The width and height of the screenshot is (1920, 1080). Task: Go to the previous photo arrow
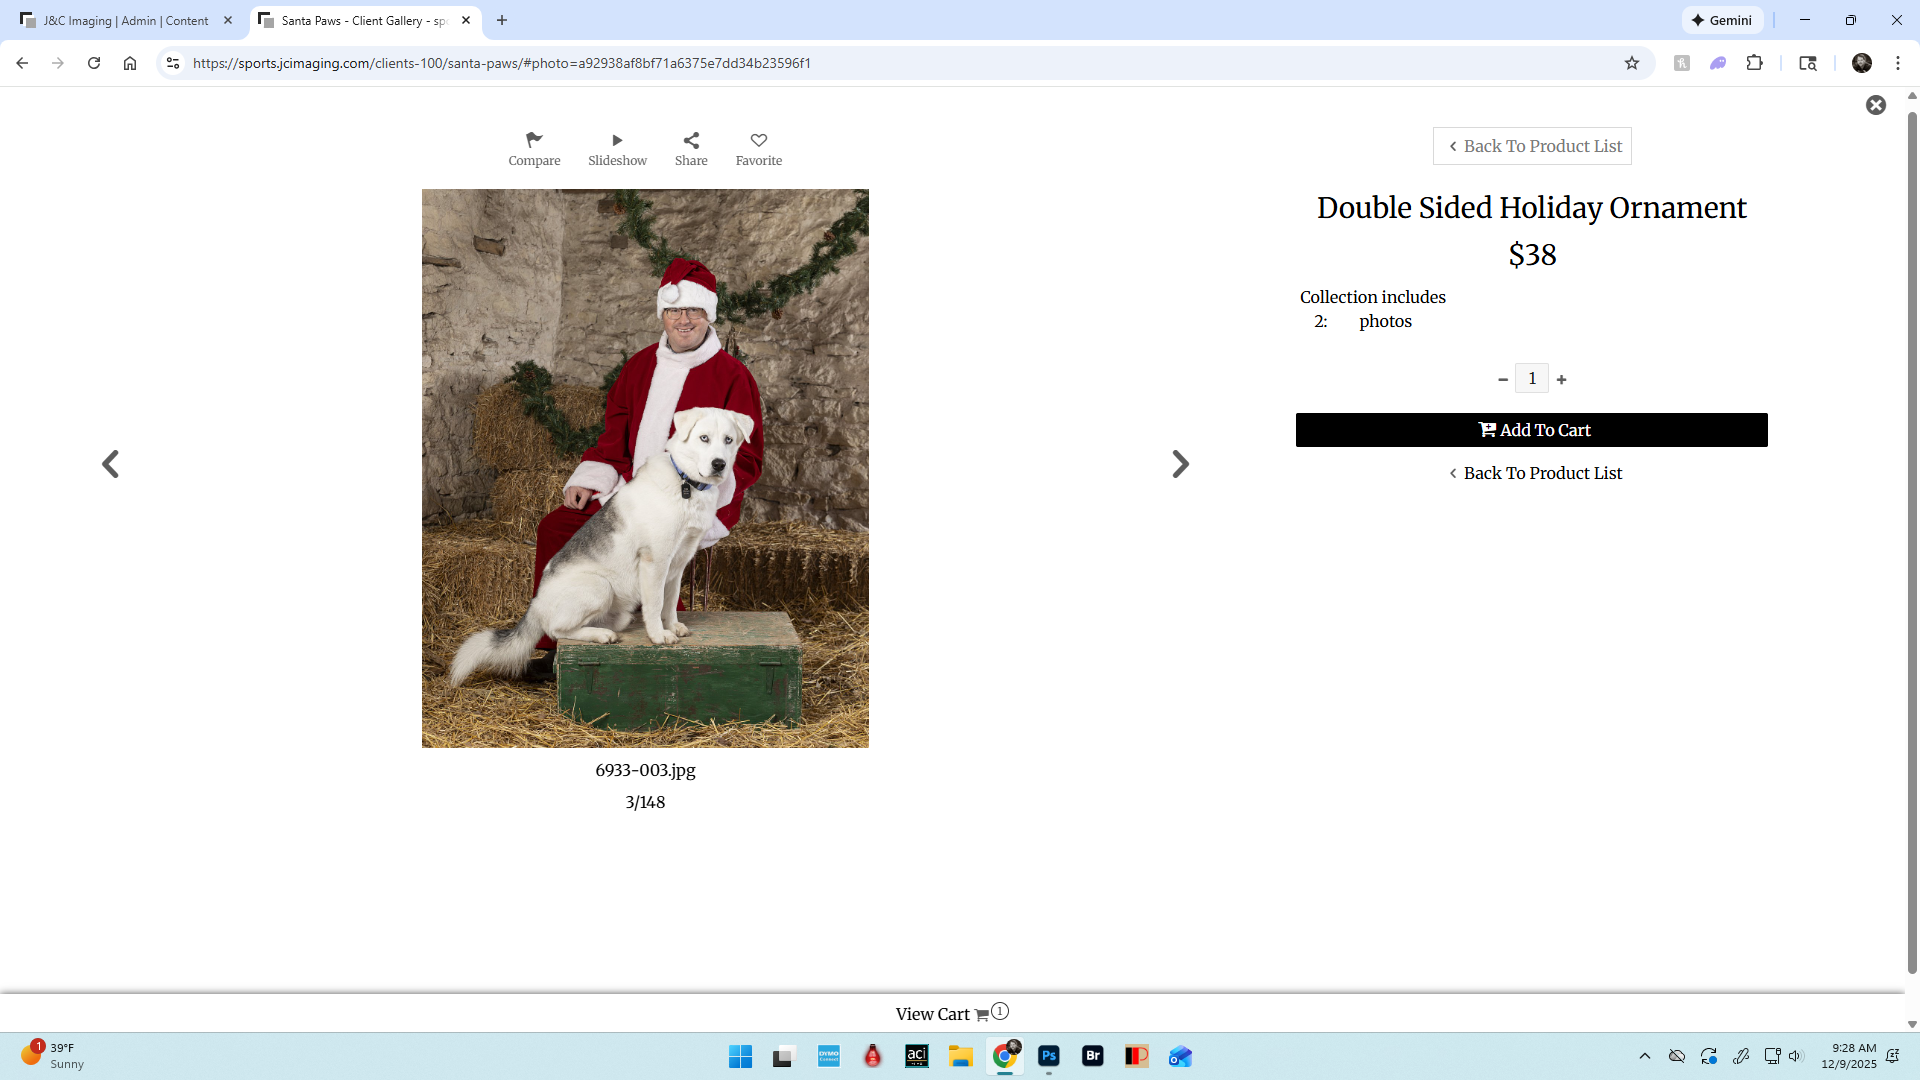(x=110, y=464)
